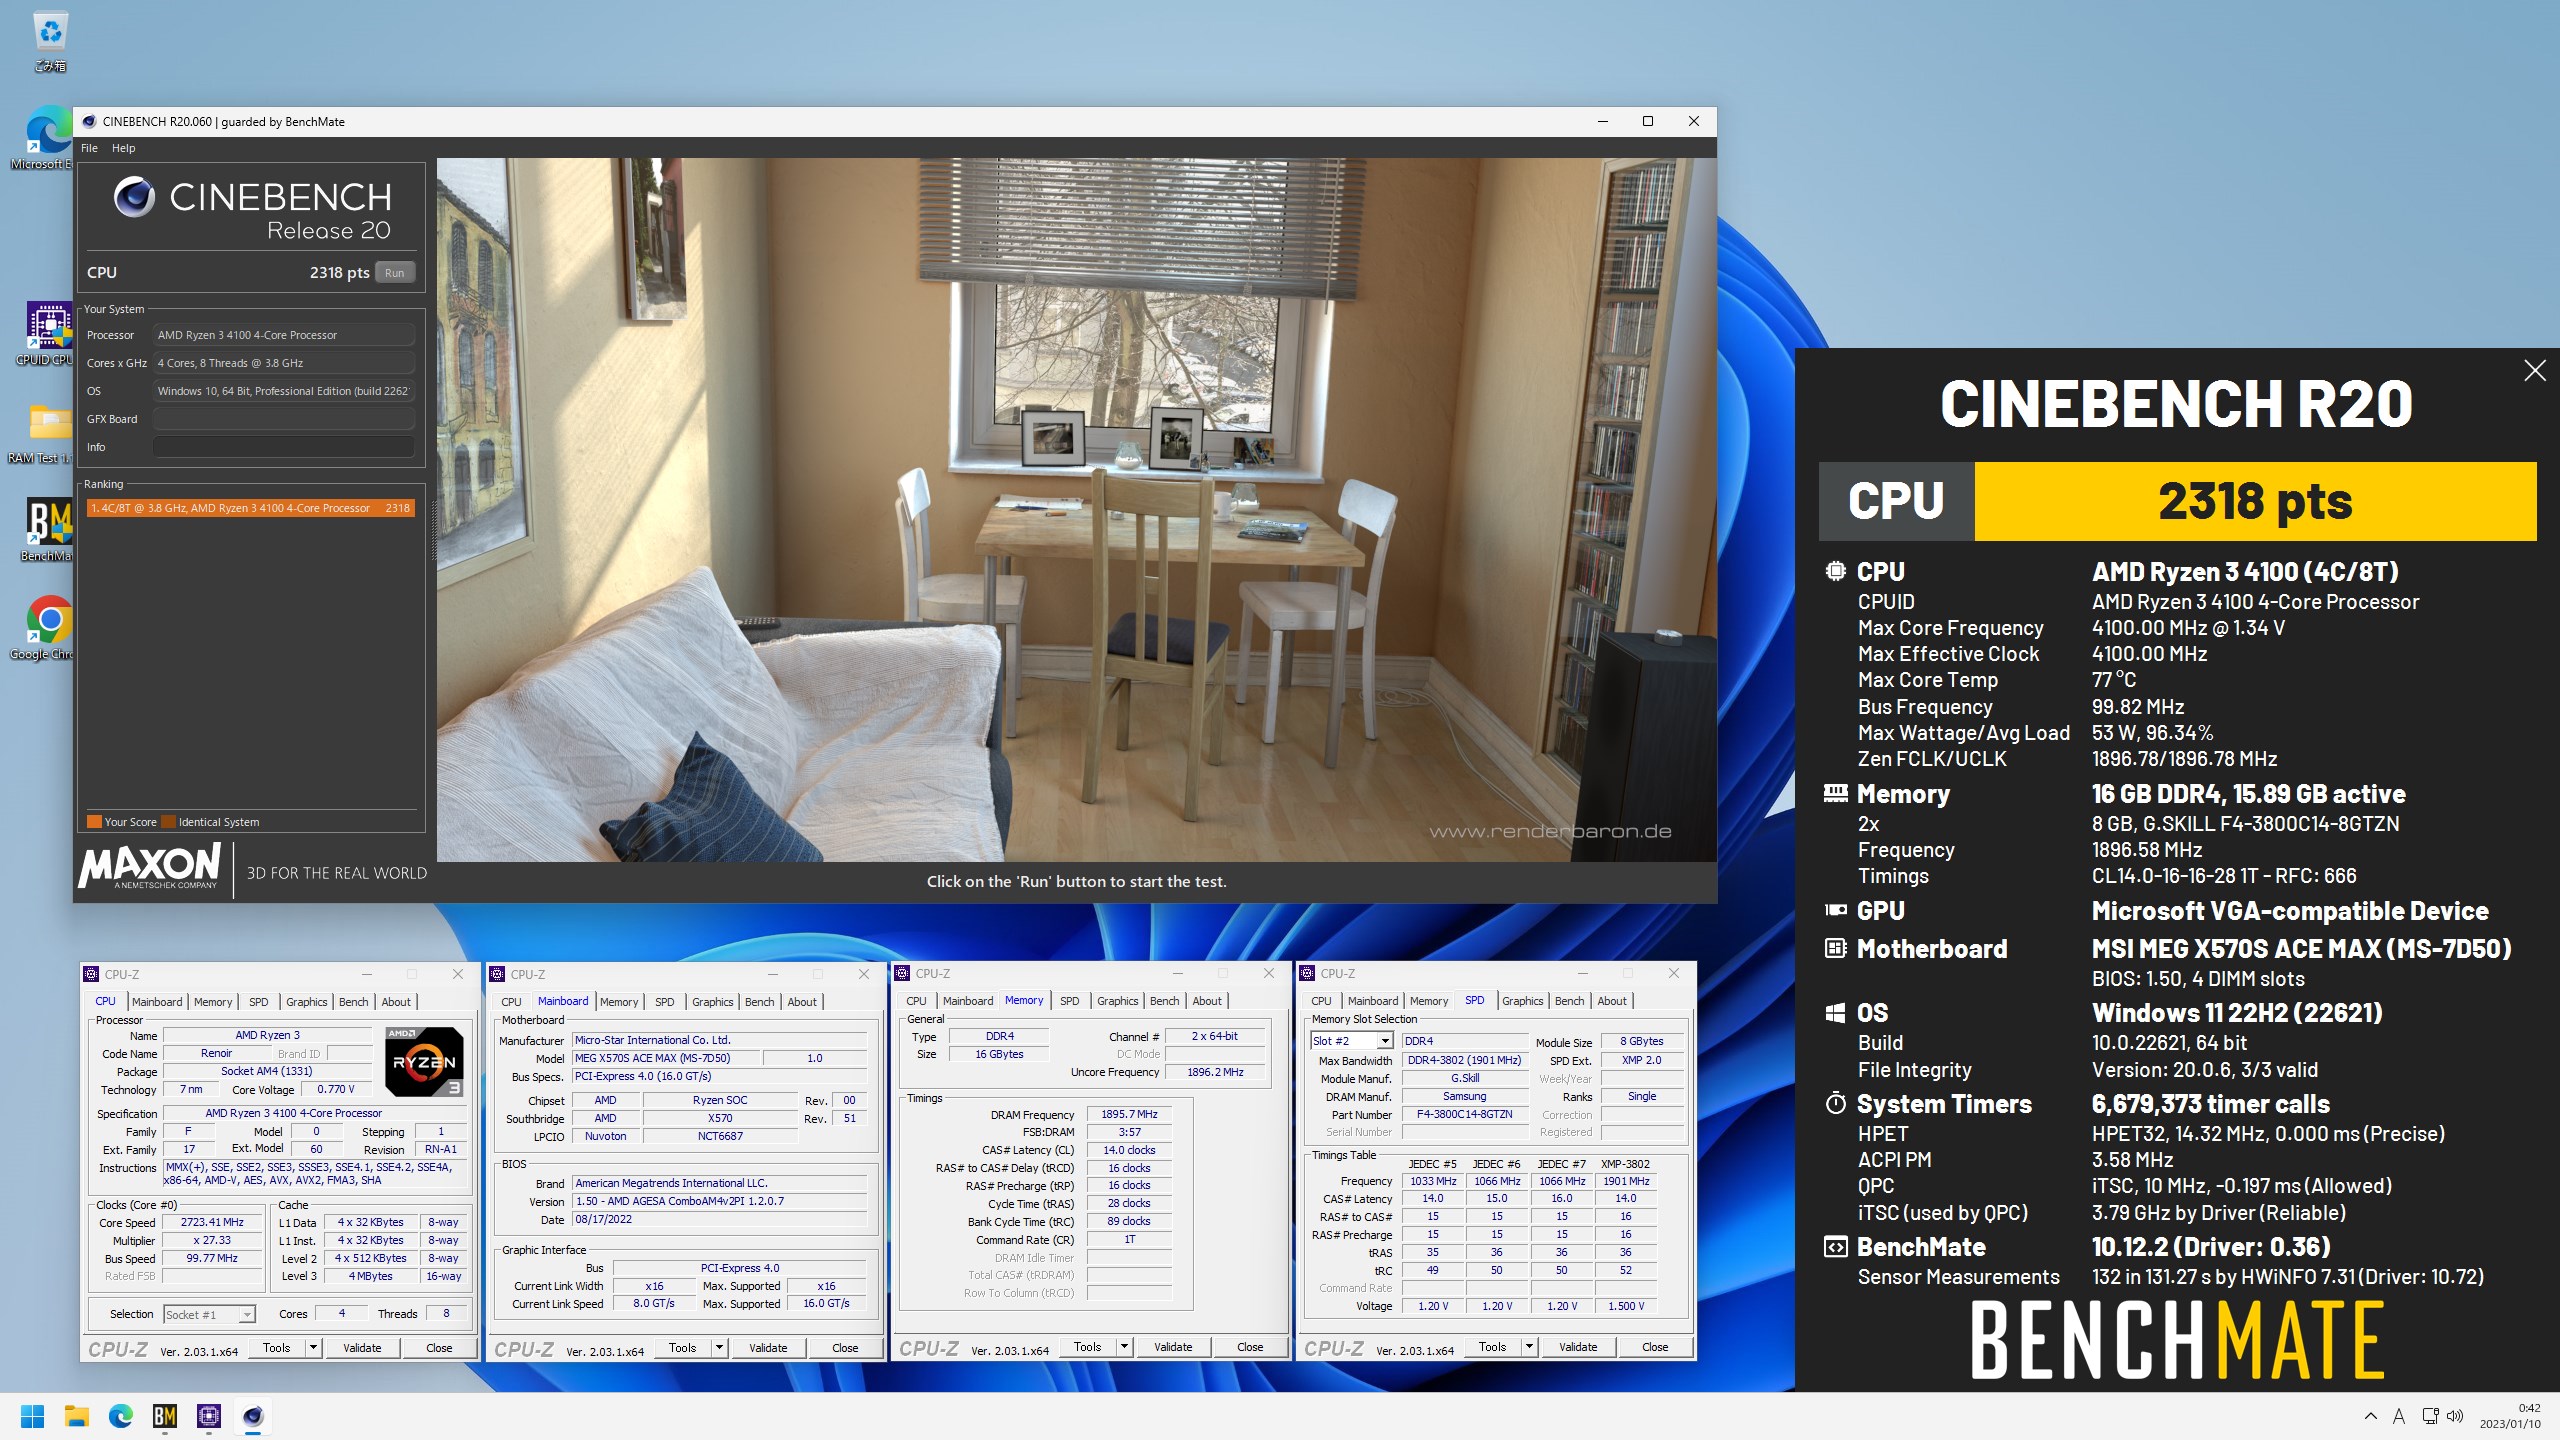Click the IME input mode indicator
Screen dimensions: 2560x1440
tap(2398, 1416)
